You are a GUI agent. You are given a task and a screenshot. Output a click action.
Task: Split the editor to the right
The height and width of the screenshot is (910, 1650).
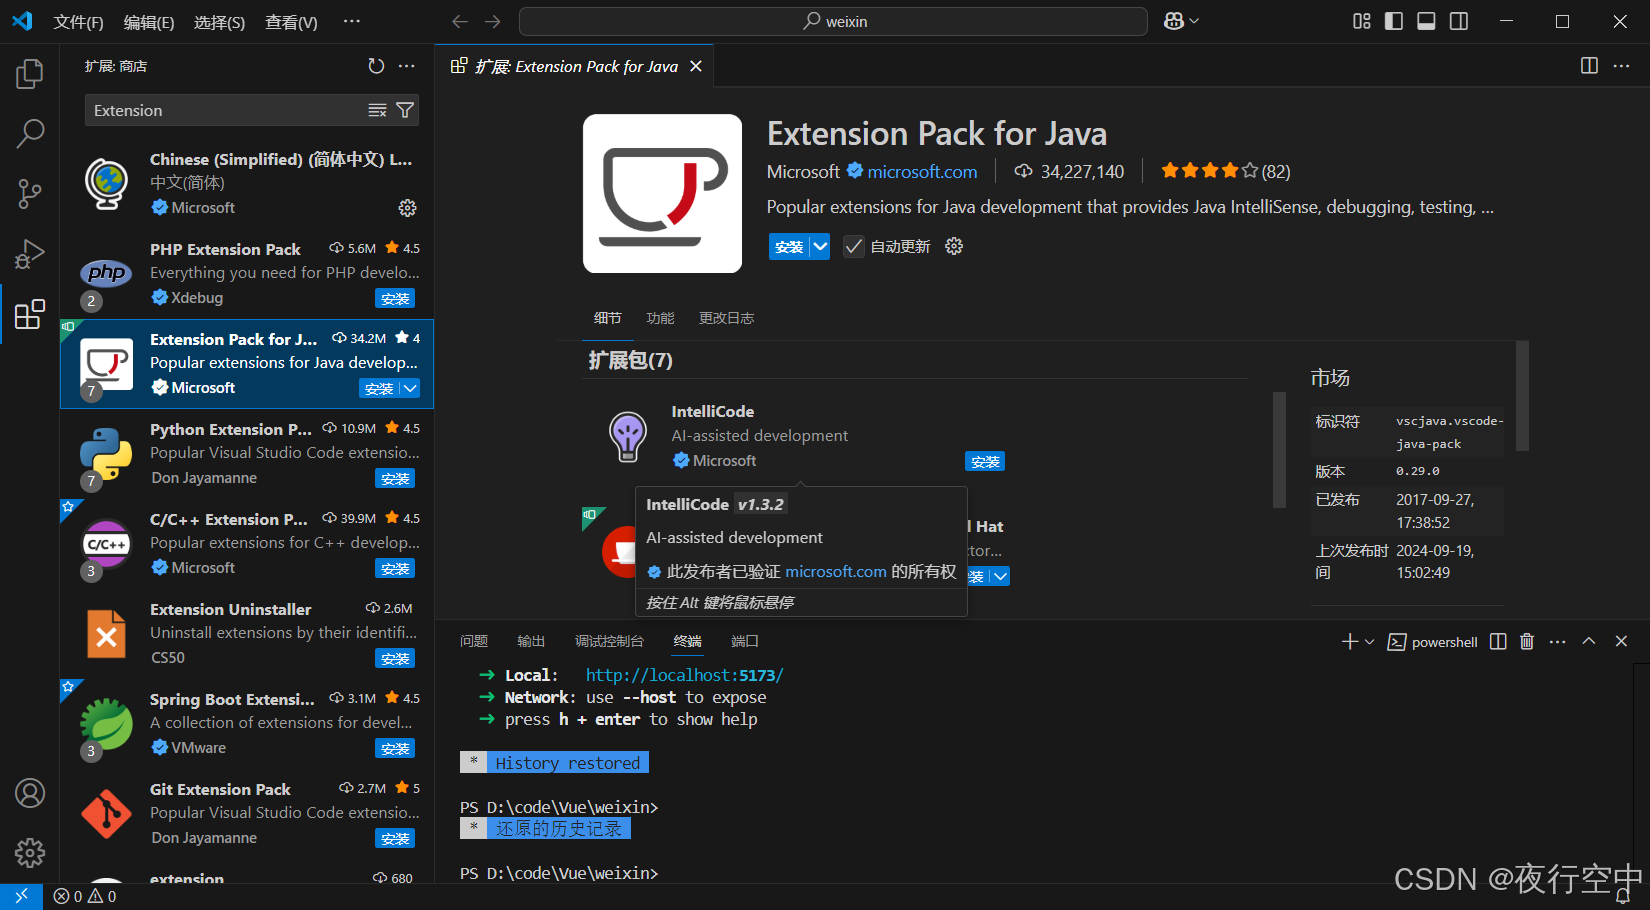click(x=1589, y=66)
